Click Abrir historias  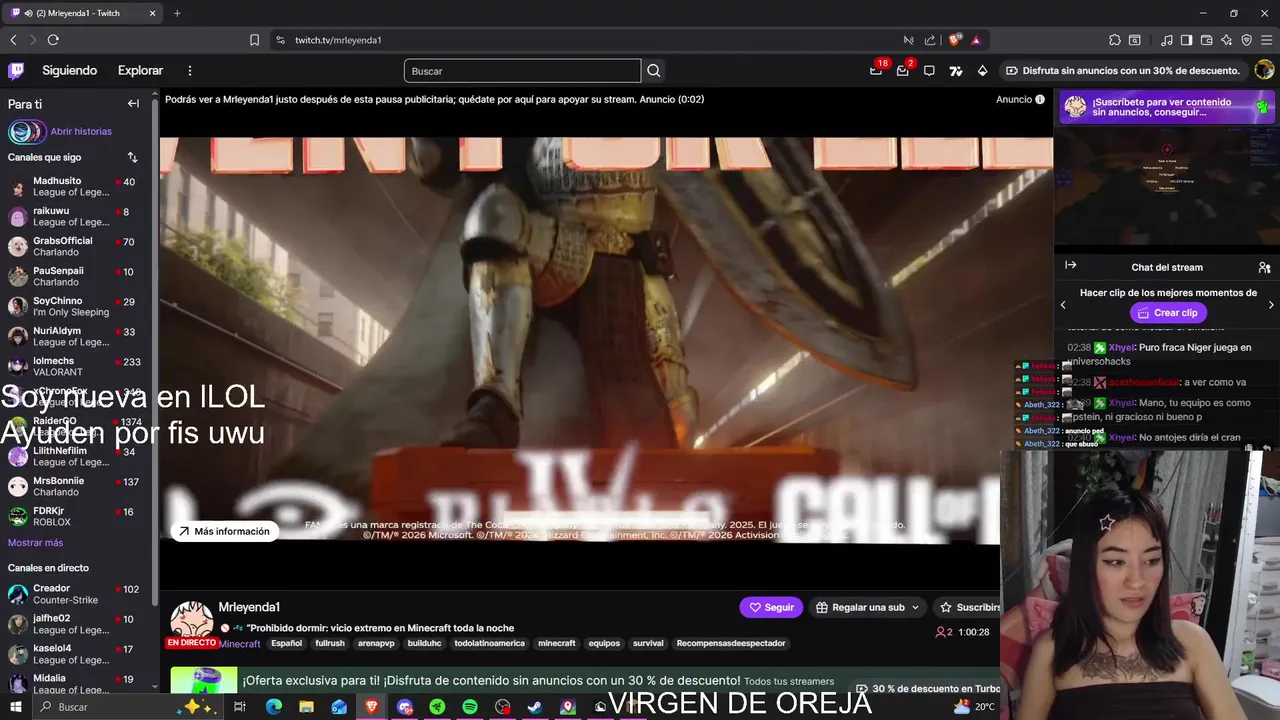click(81, 131)
